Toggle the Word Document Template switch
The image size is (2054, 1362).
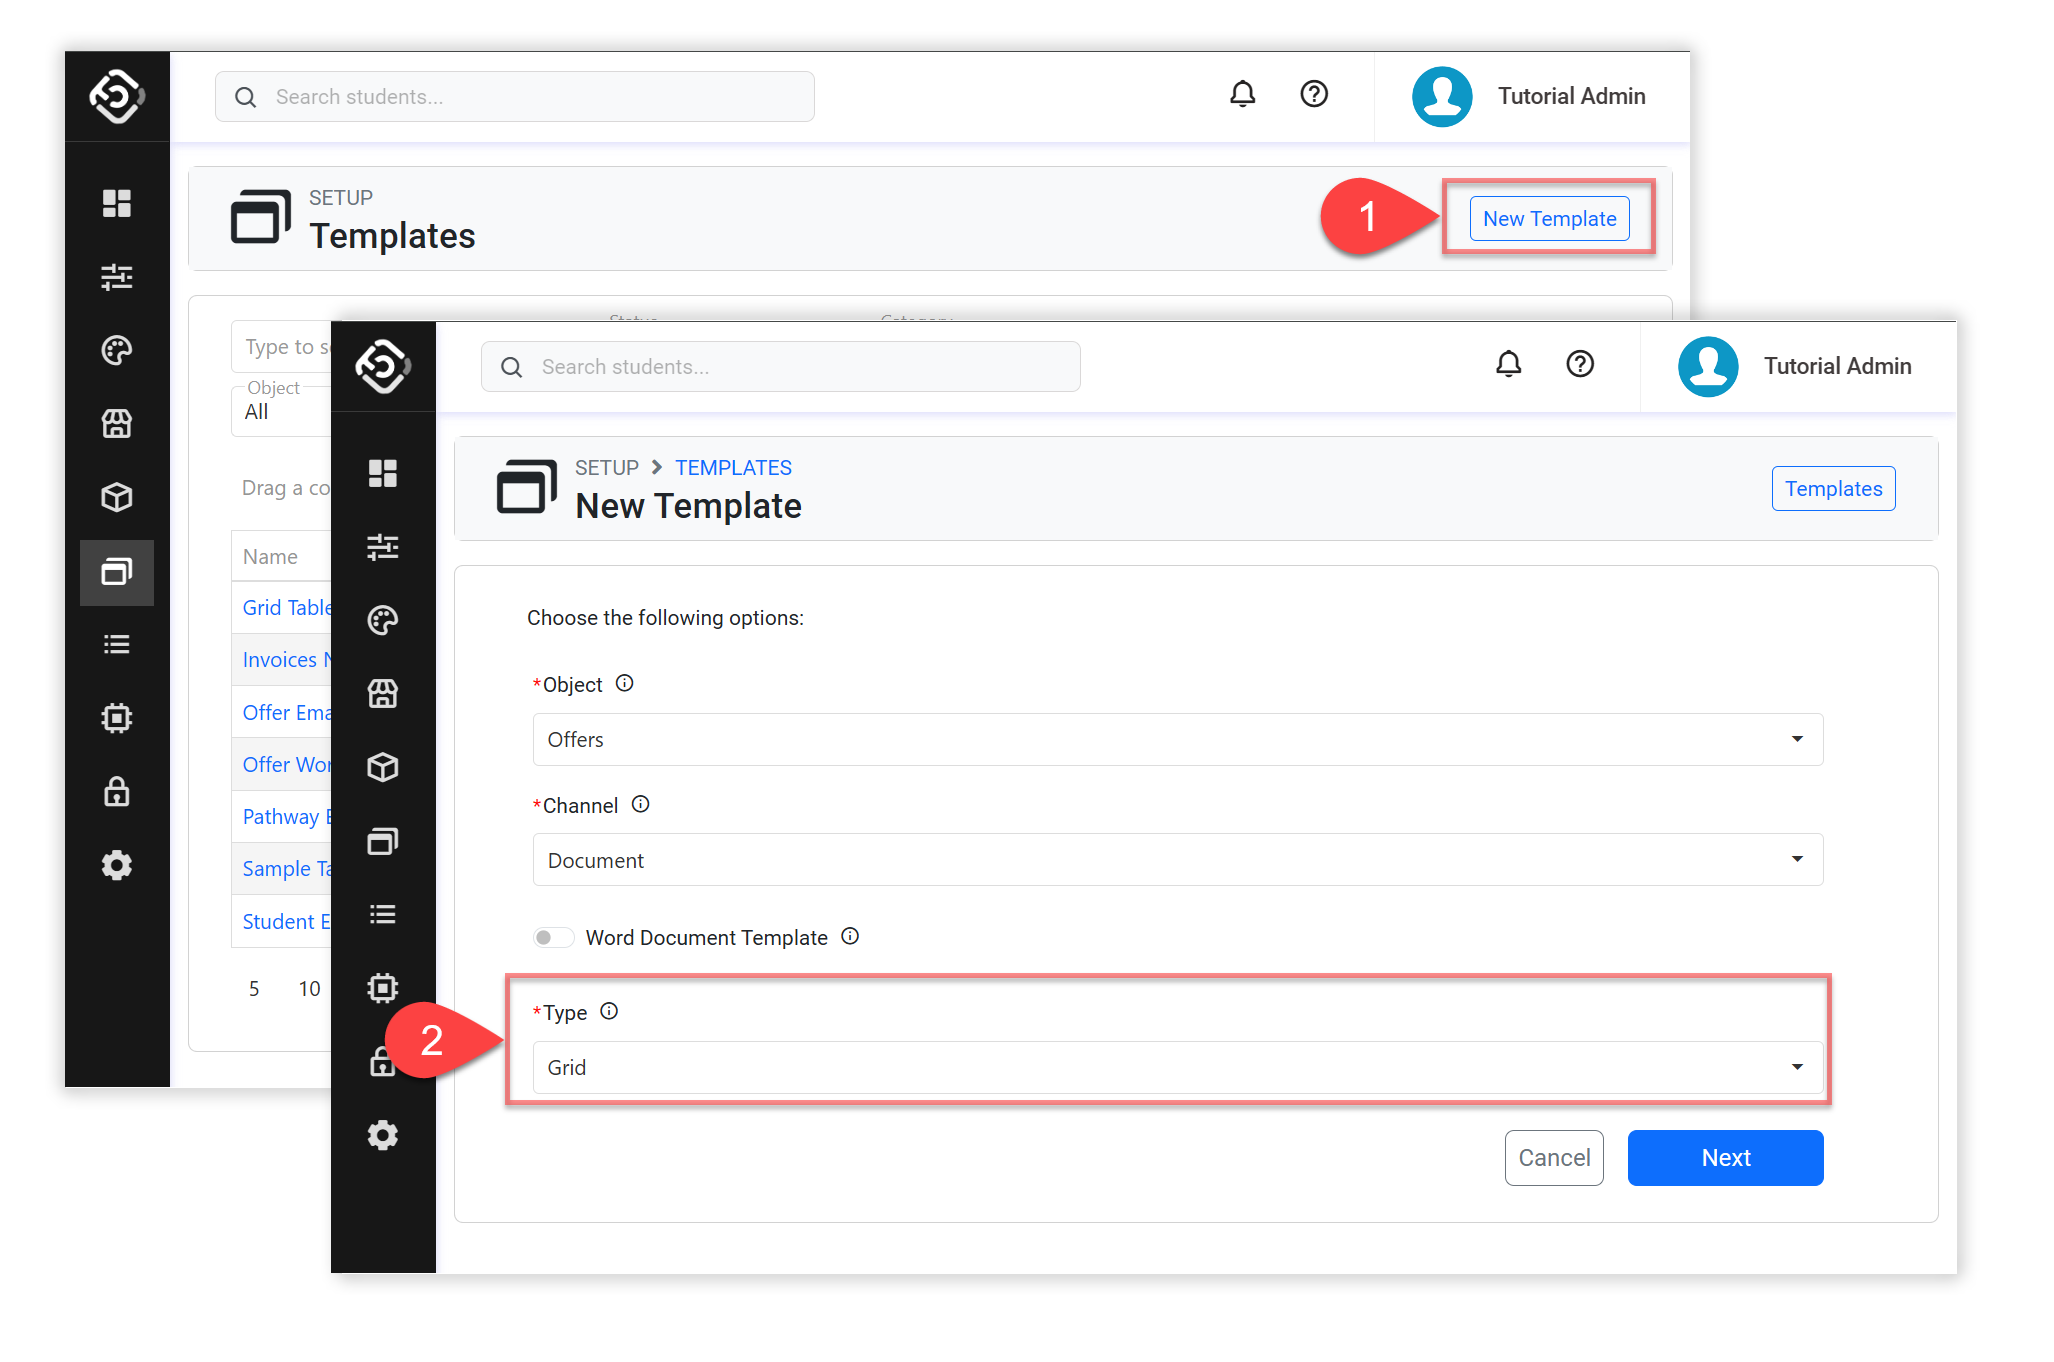[553, 938]
